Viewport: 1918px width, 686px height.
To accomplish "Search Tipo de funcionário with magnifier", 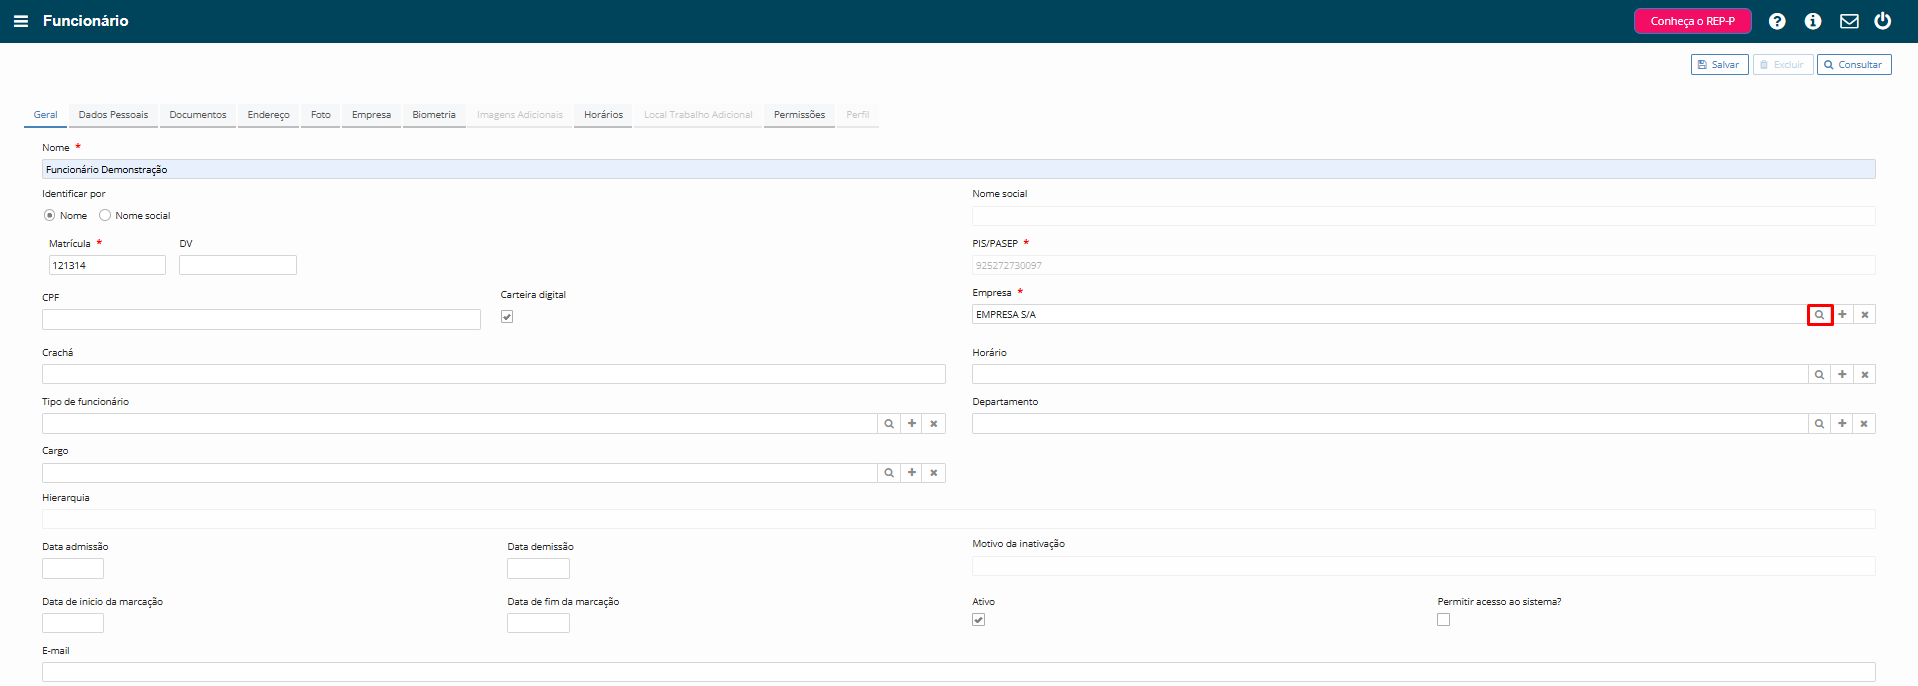I will coord(889,424).
